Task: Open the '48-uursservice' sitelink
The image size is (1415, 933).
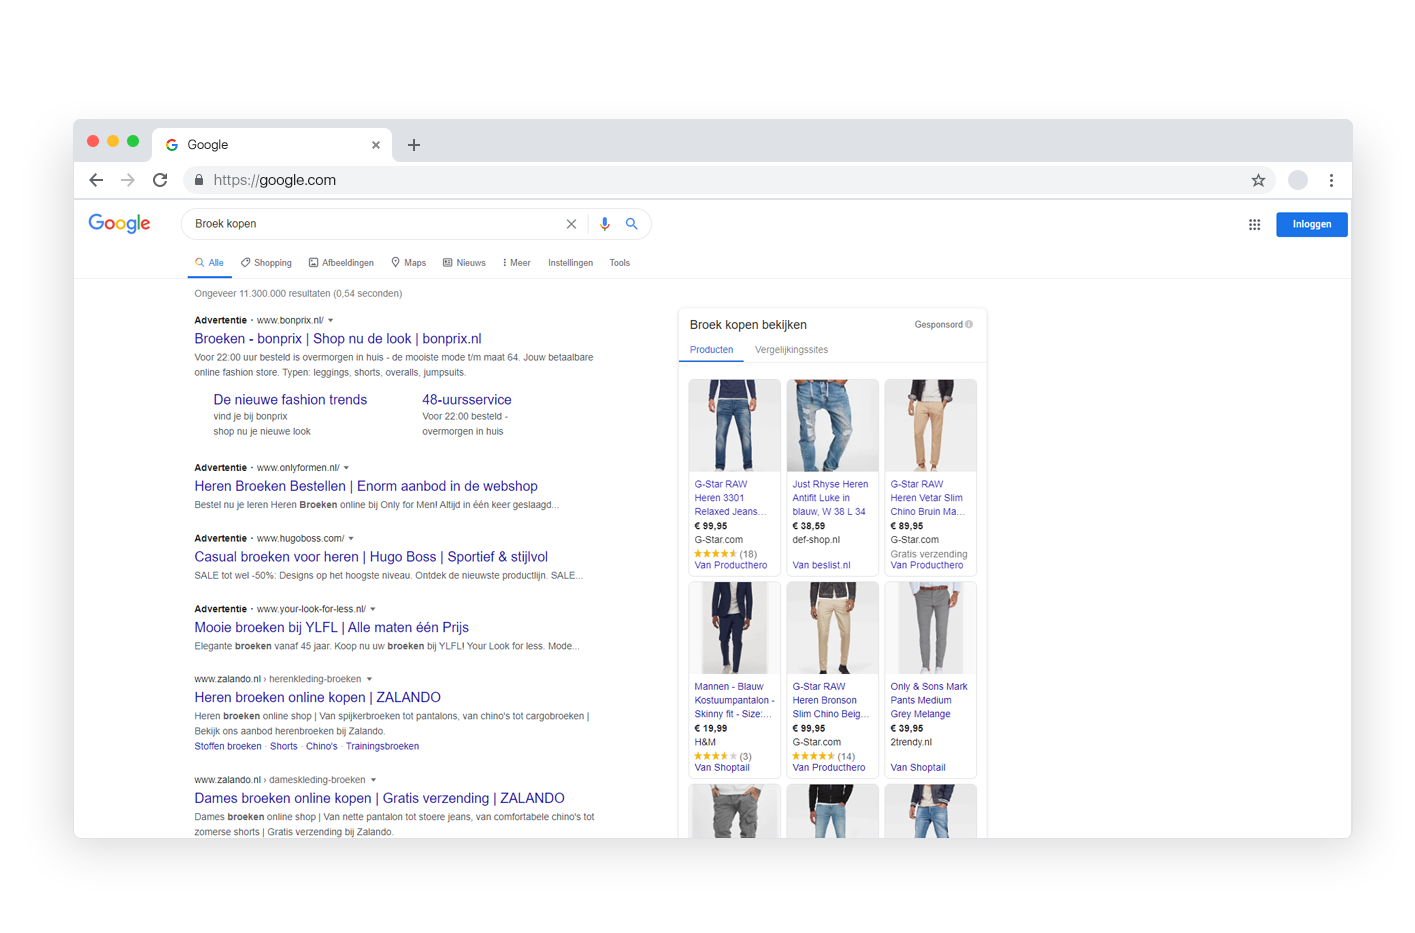Action: pyautogui.click(x=467, y=399)
